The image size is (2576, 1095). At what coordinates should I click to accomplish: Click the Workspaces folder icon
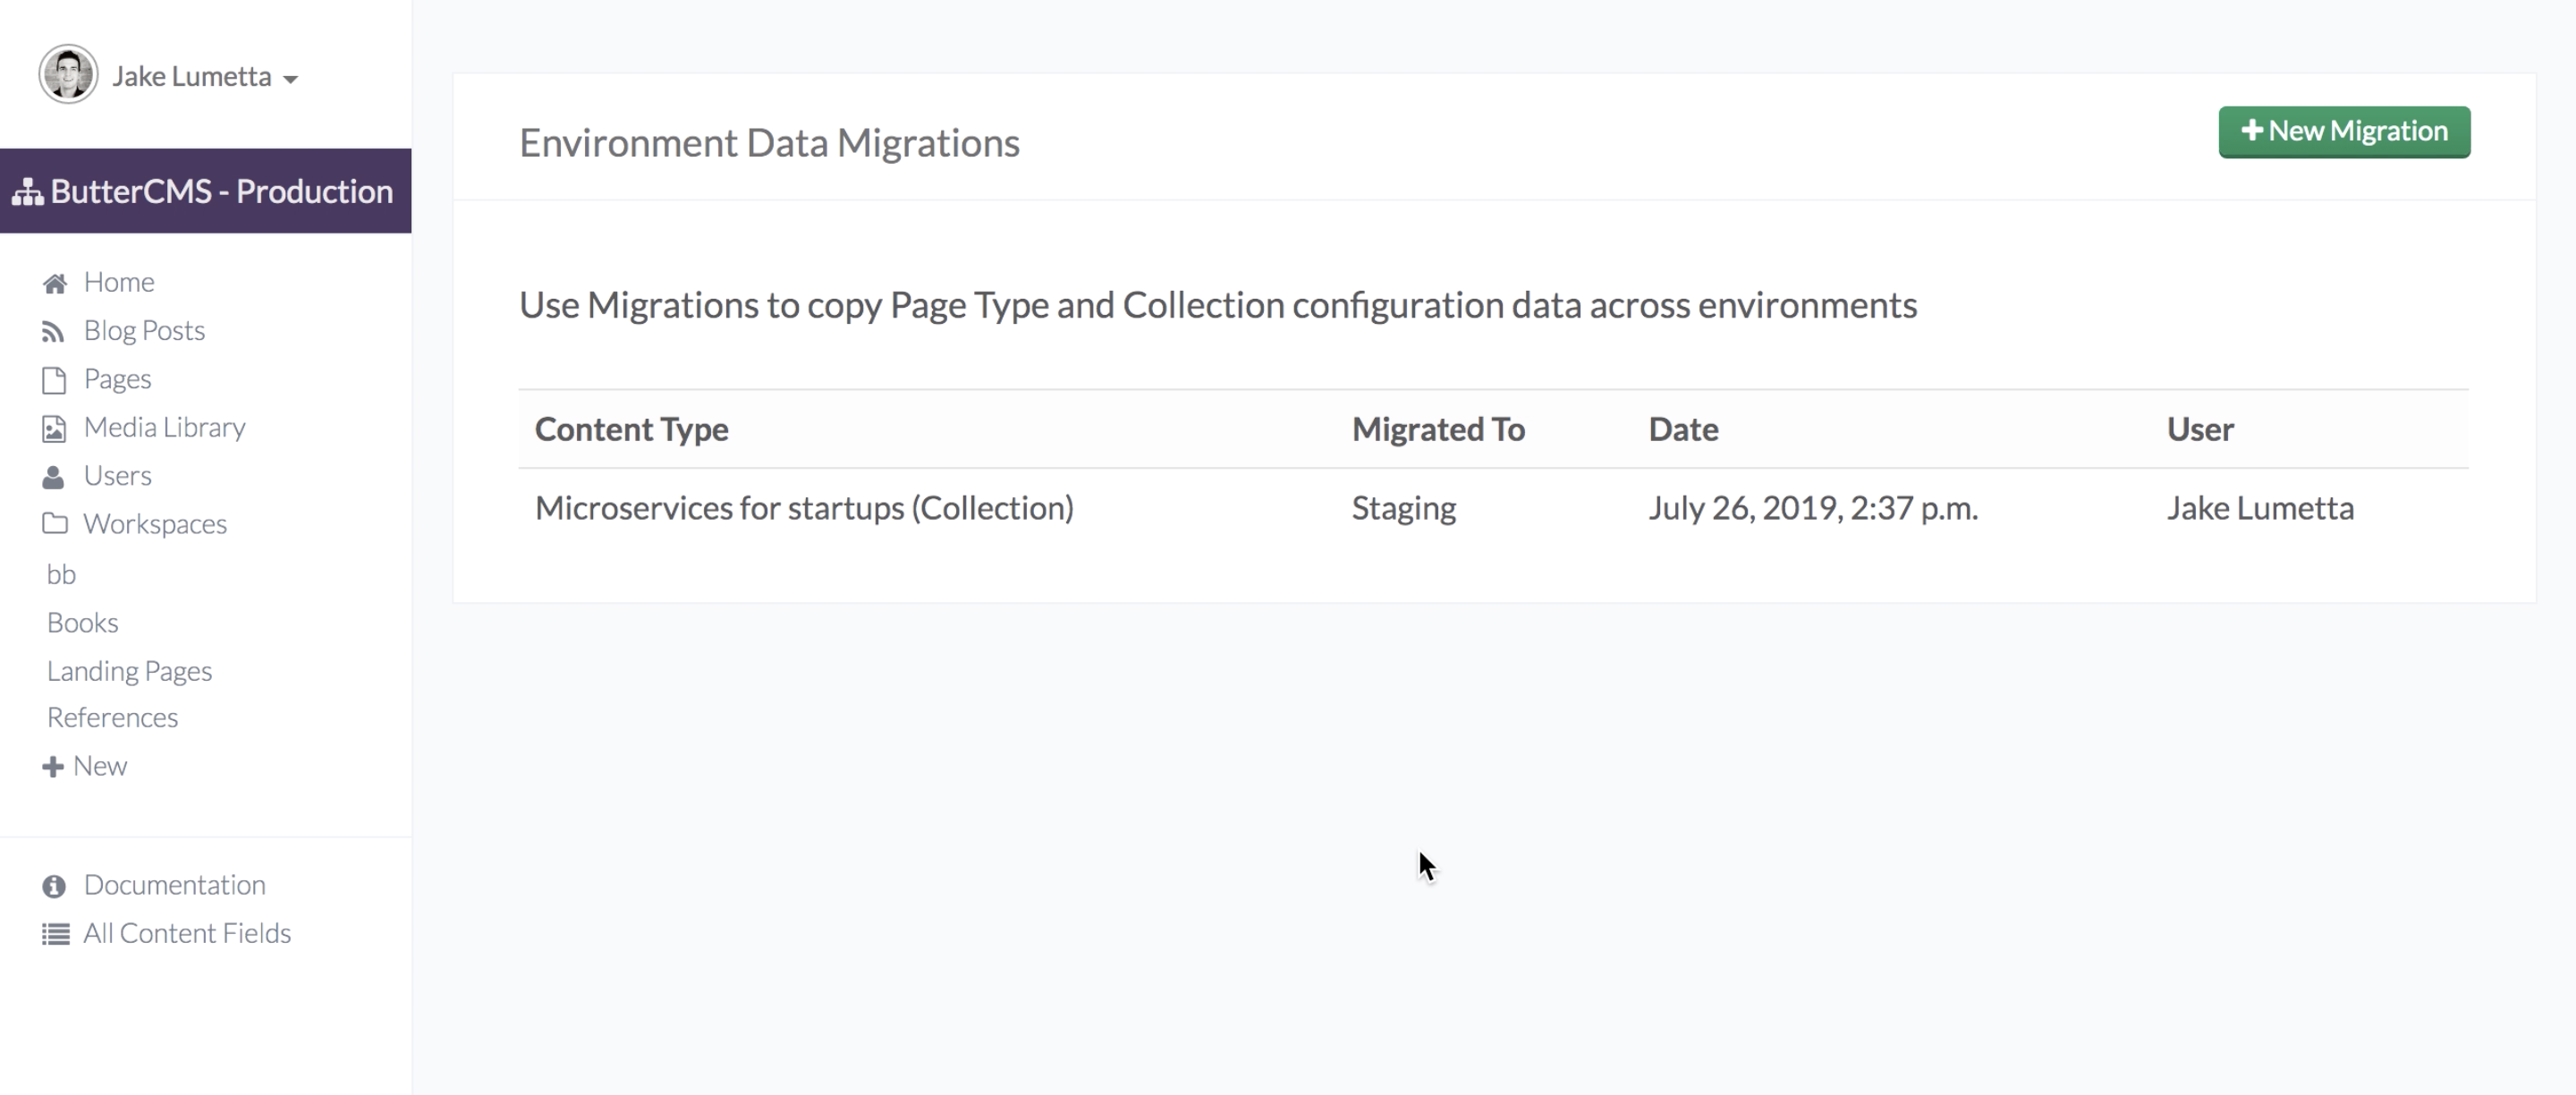click(54, 524)
